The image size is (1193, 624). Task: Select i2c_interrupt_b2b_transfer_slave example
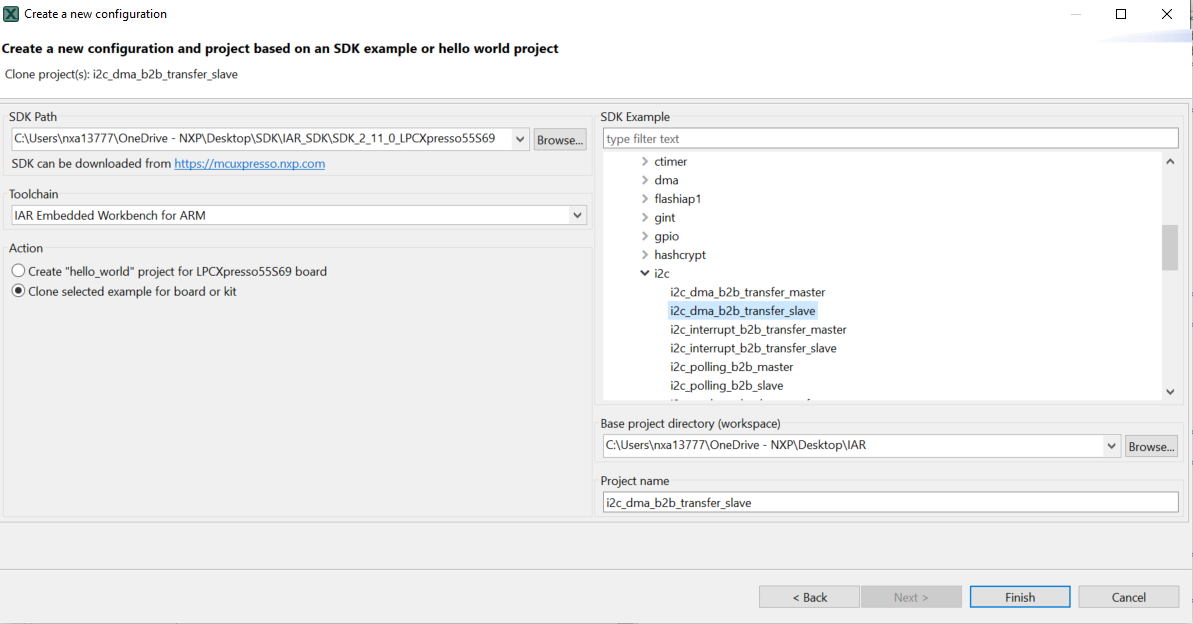point(753,349)
